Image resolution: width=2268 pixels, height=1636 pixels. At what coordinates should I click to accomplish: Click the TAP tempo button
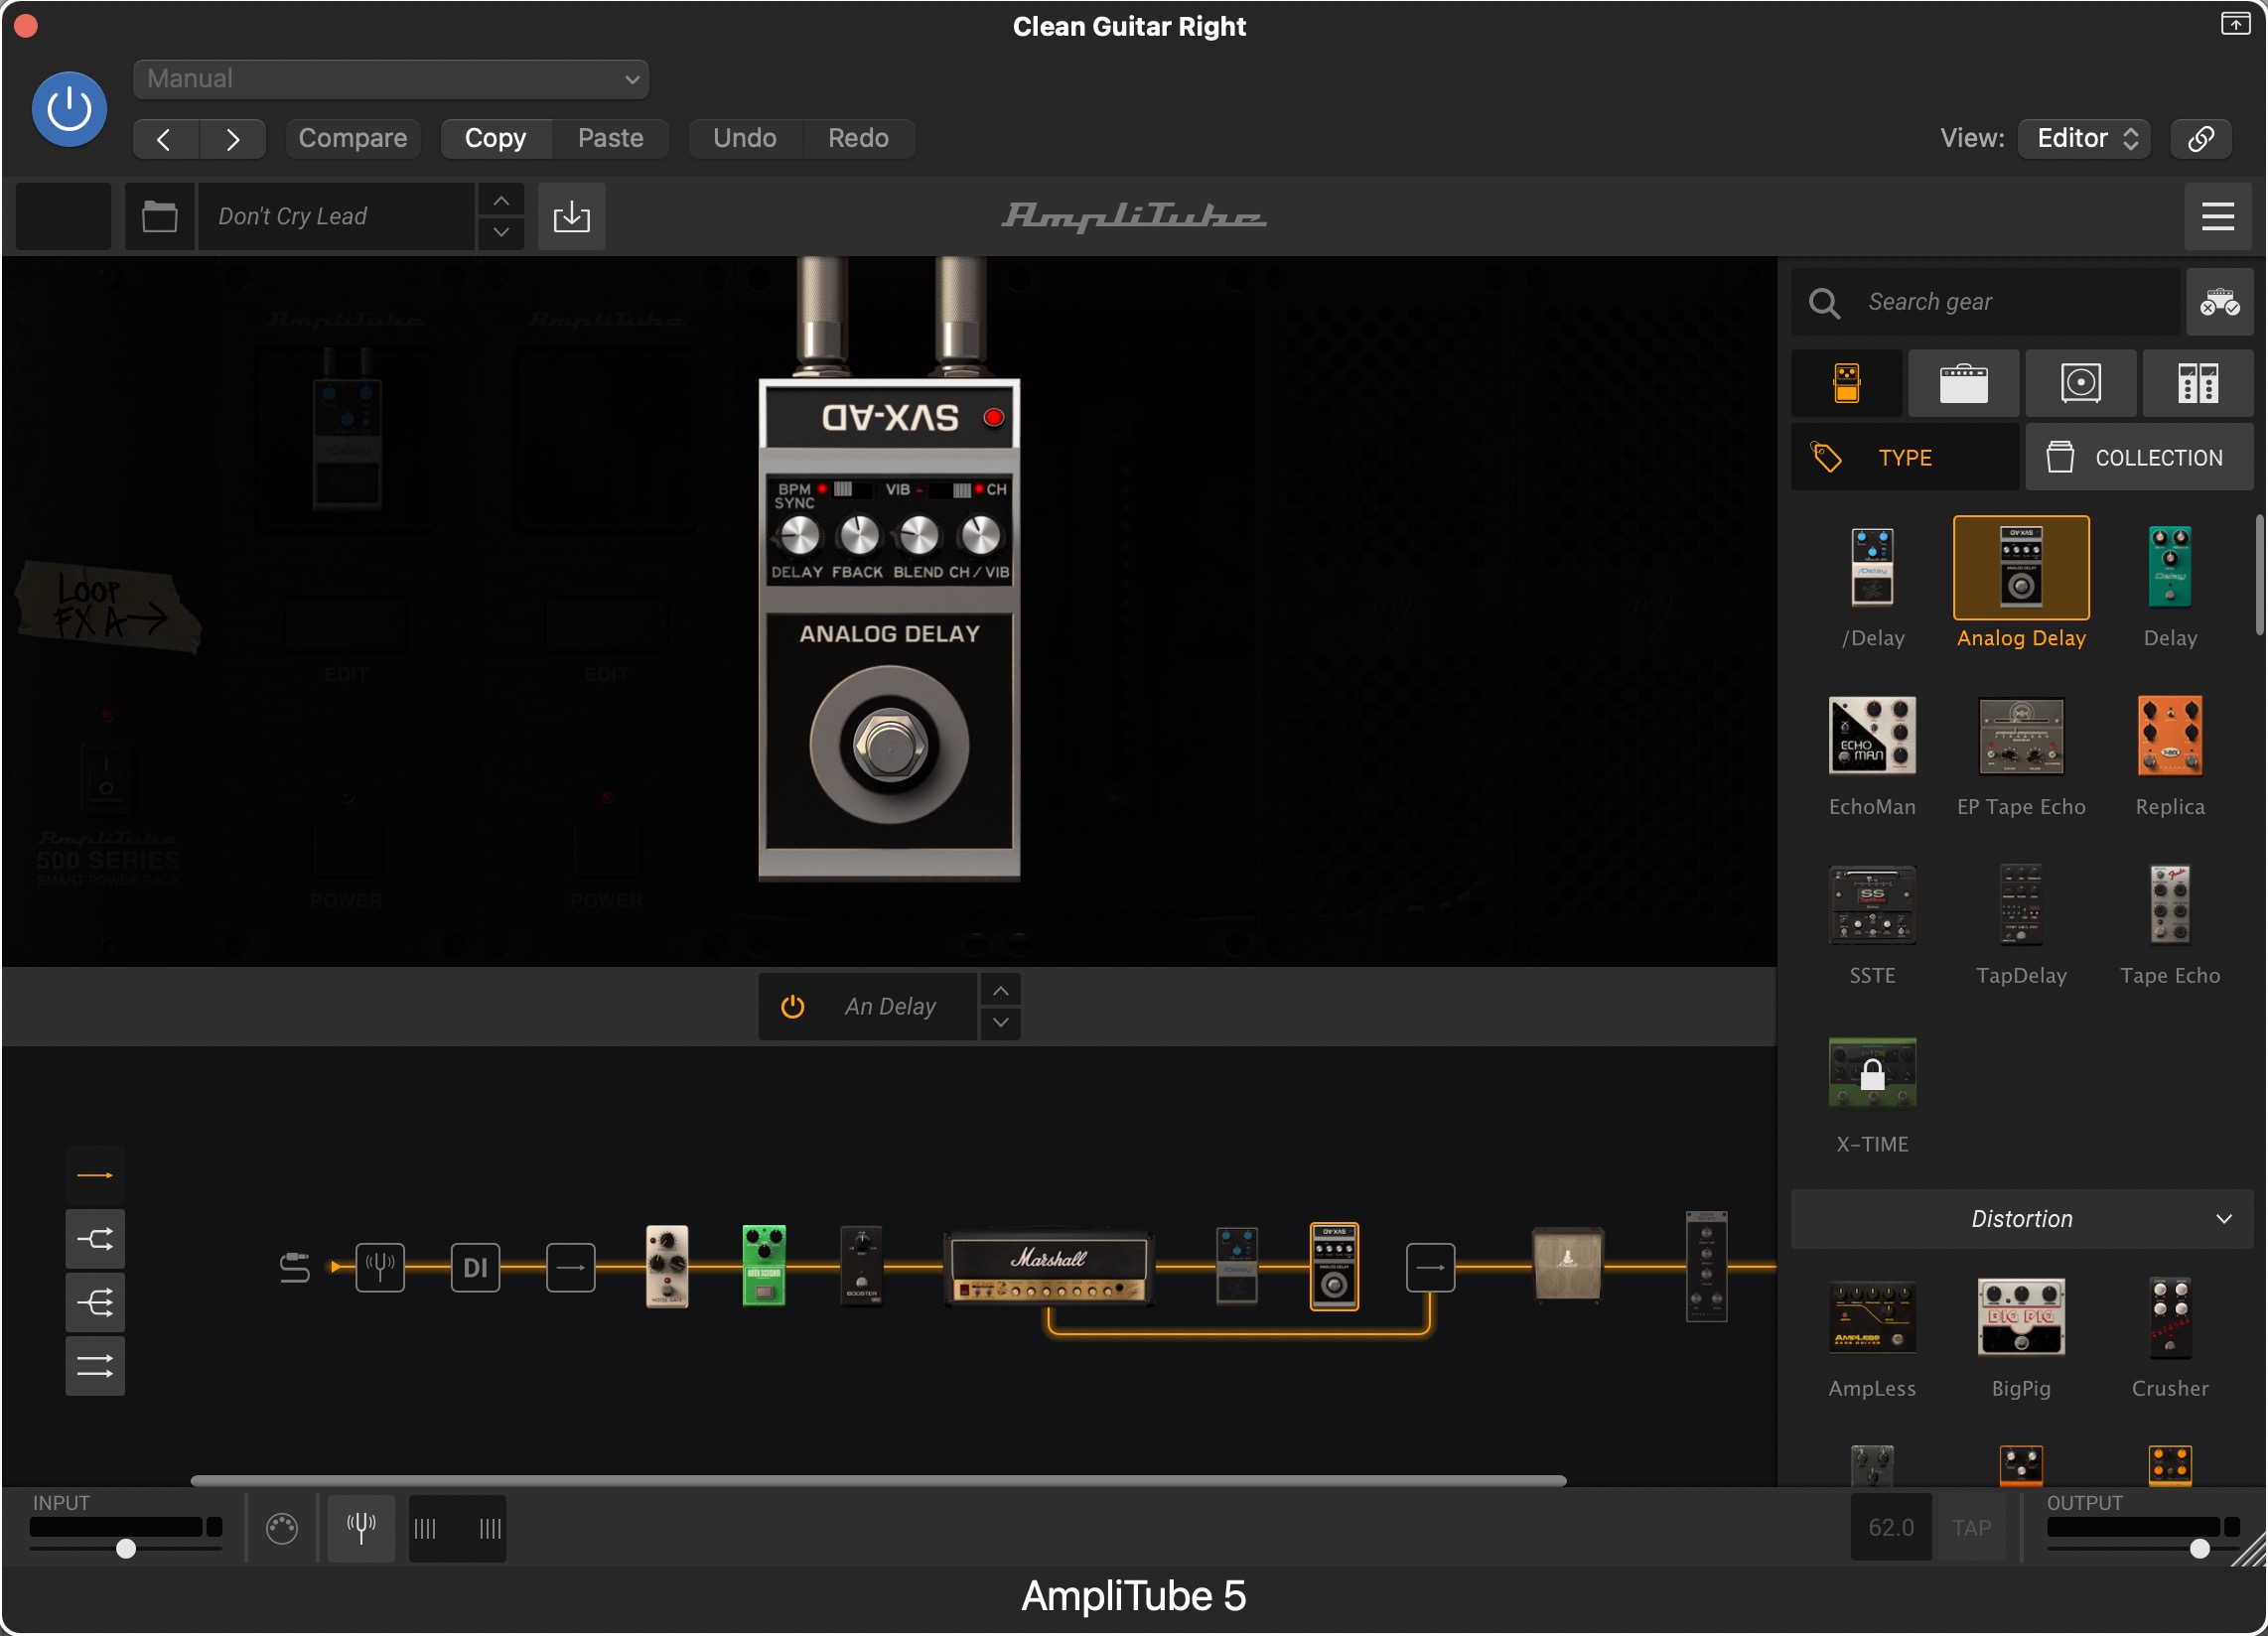pos(1972,1528)
